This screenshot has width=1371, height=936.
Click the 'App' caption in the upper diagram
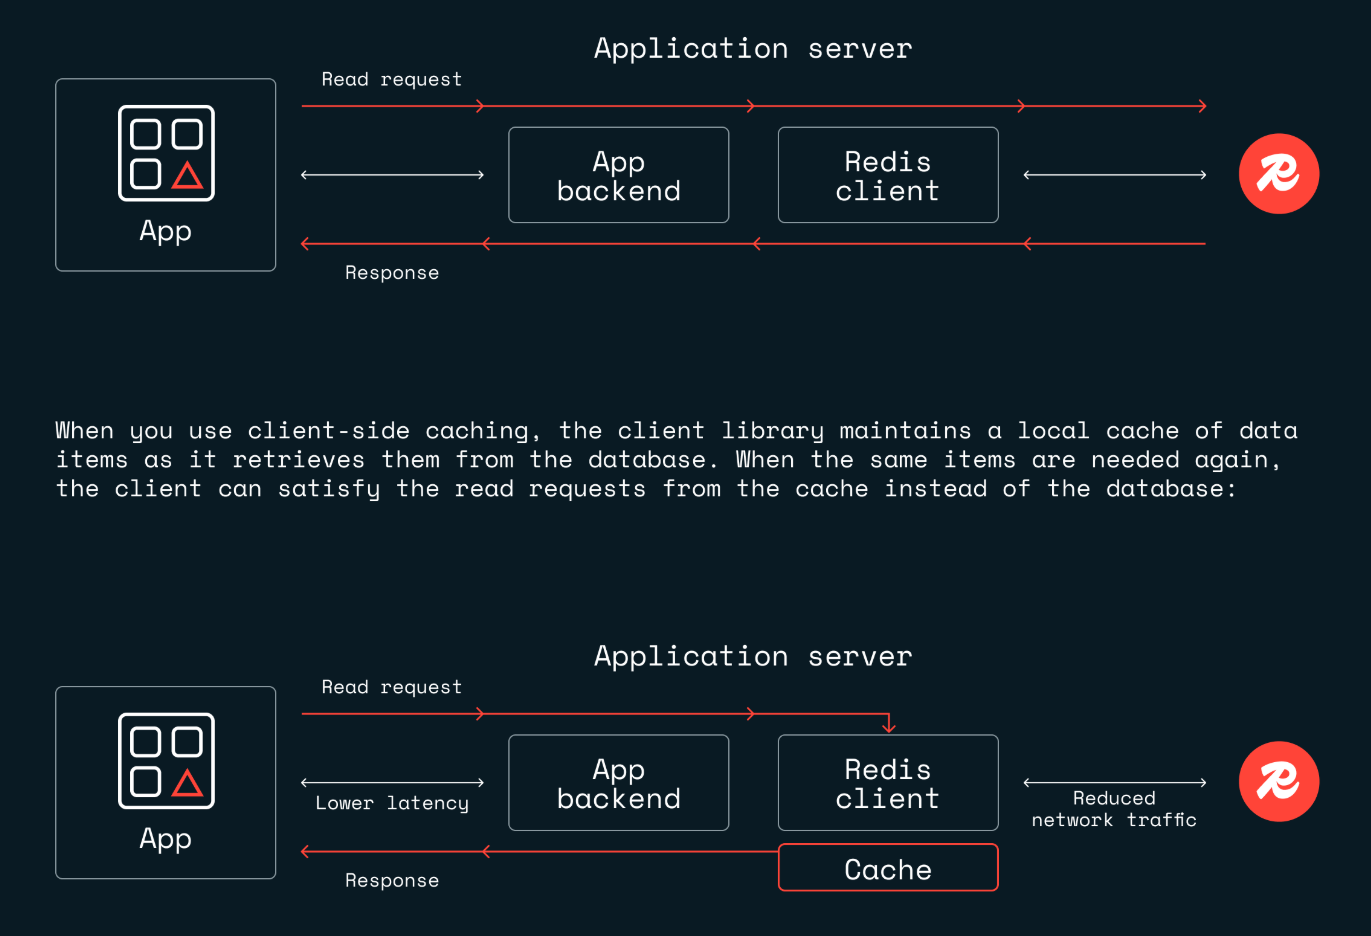(166, 232)
